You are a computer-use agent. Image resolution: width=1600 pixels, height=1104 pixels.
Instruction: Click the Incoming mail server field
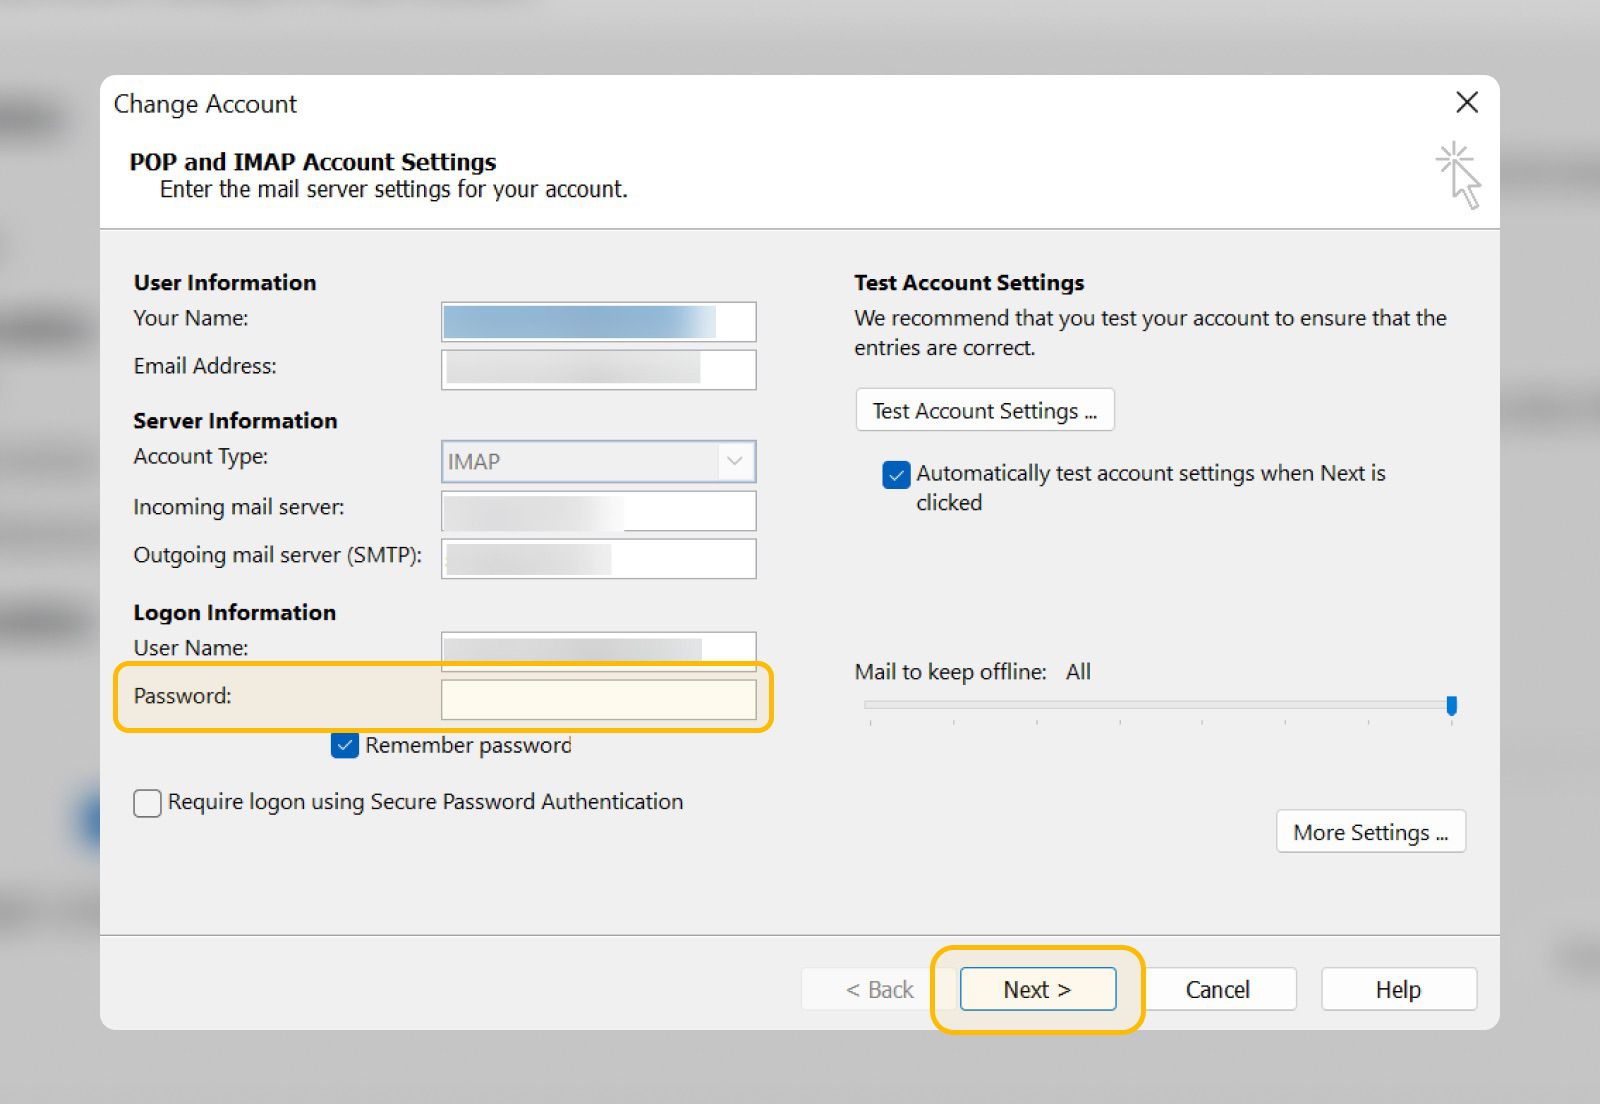598,511
